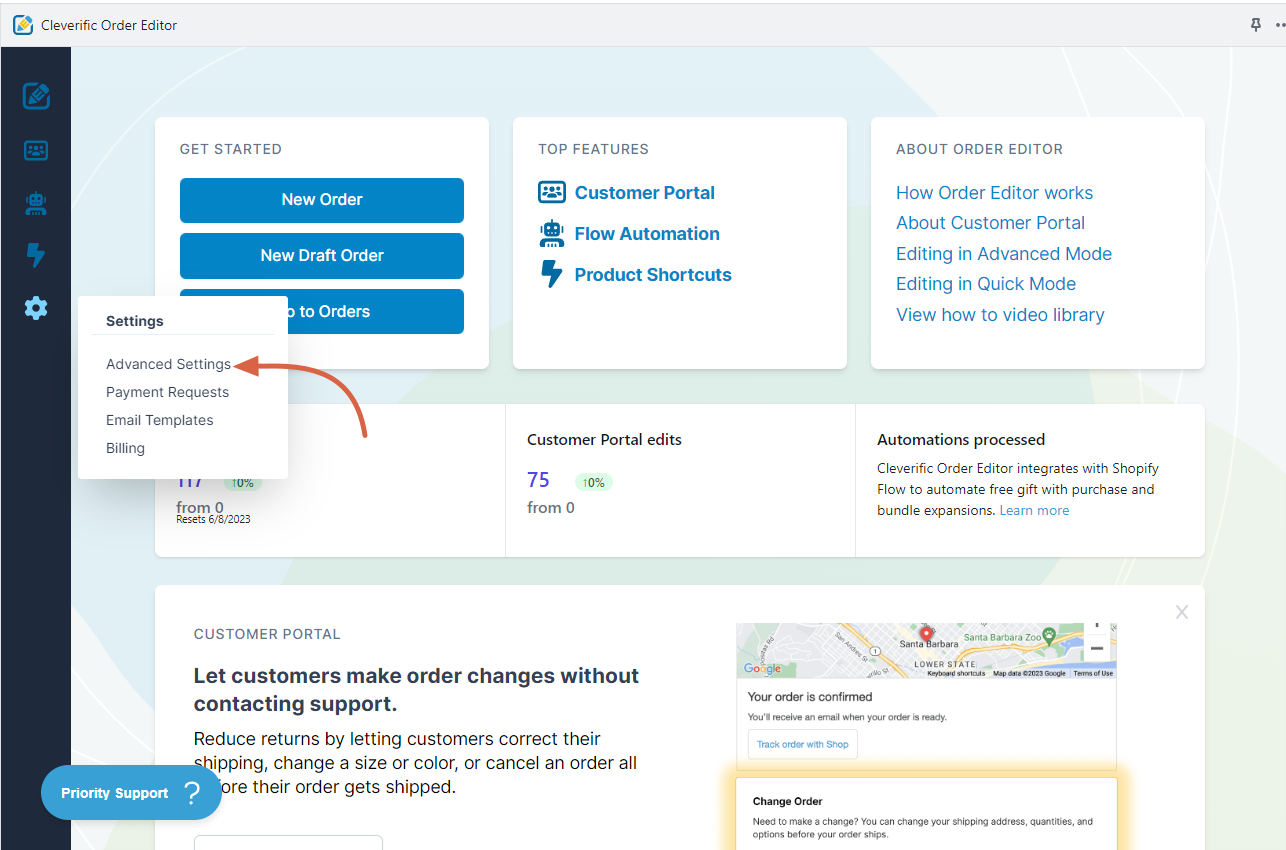Pin the app window using the pin icon
This screenshot has width=1286, height=850.
(1255, 24)
